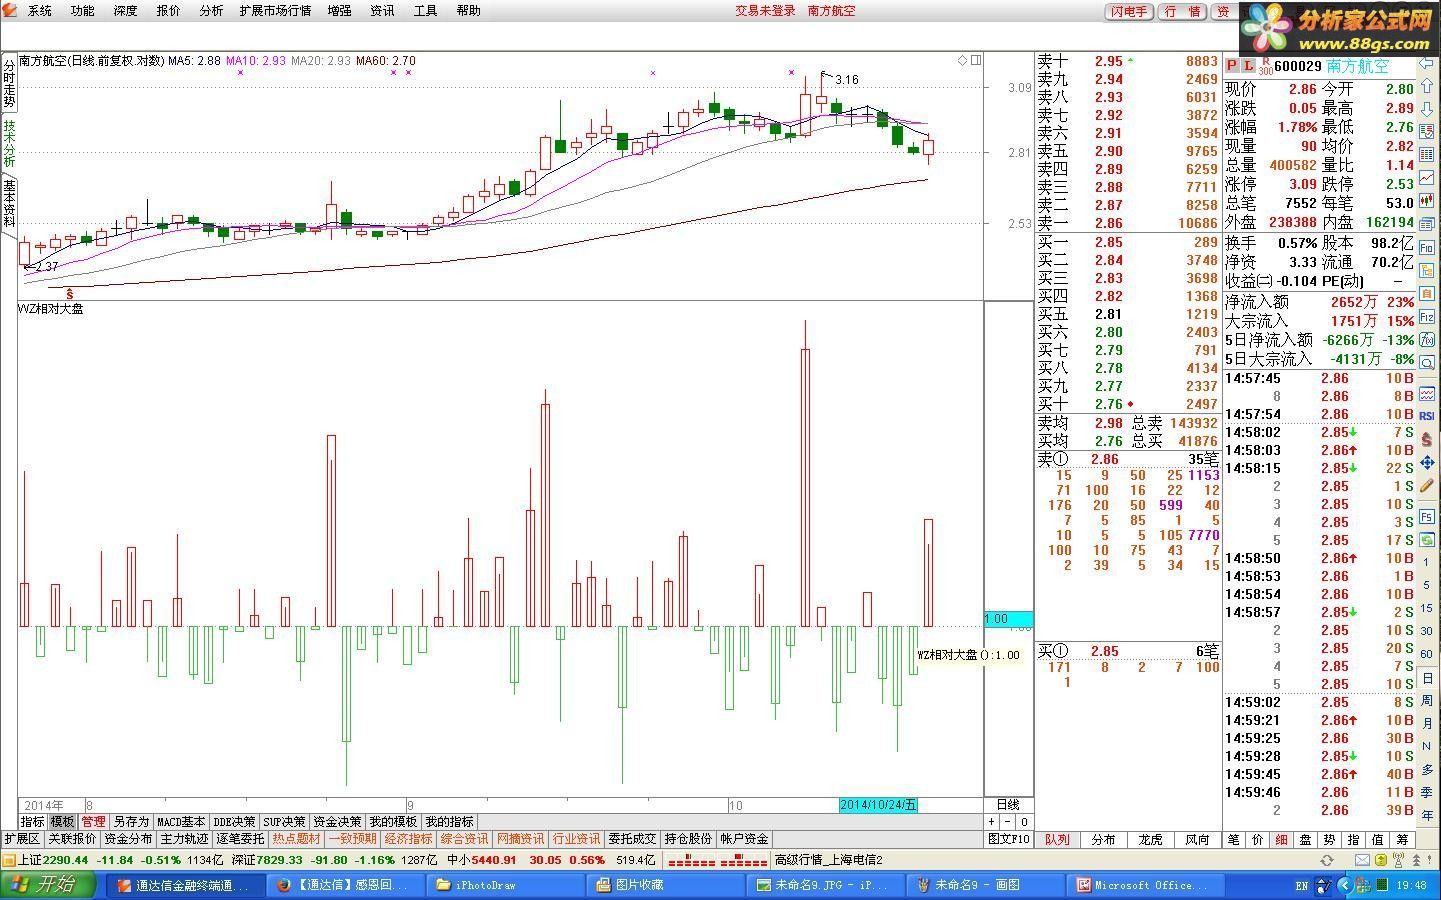Open the 主力轨迹 tab
1441x900 pixels.
(184, 839)
